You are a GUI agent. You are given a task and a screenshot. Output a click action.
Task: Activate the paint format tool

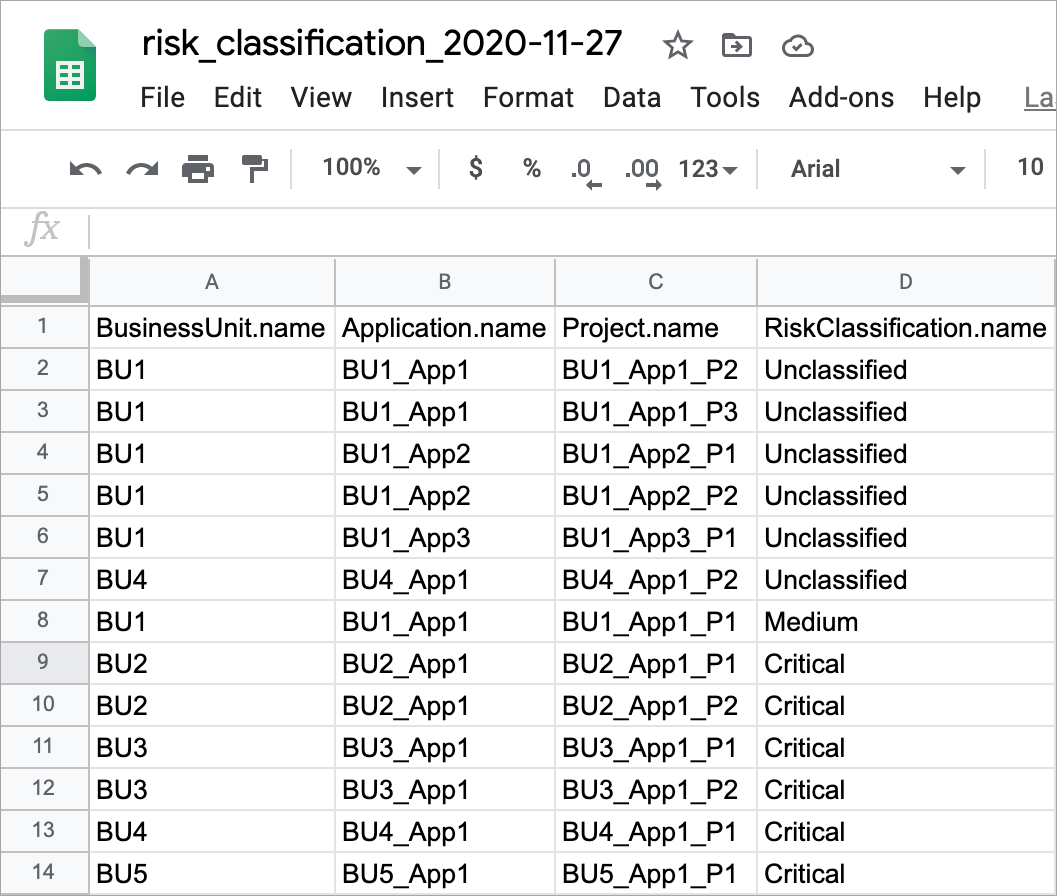coord(256,169)
